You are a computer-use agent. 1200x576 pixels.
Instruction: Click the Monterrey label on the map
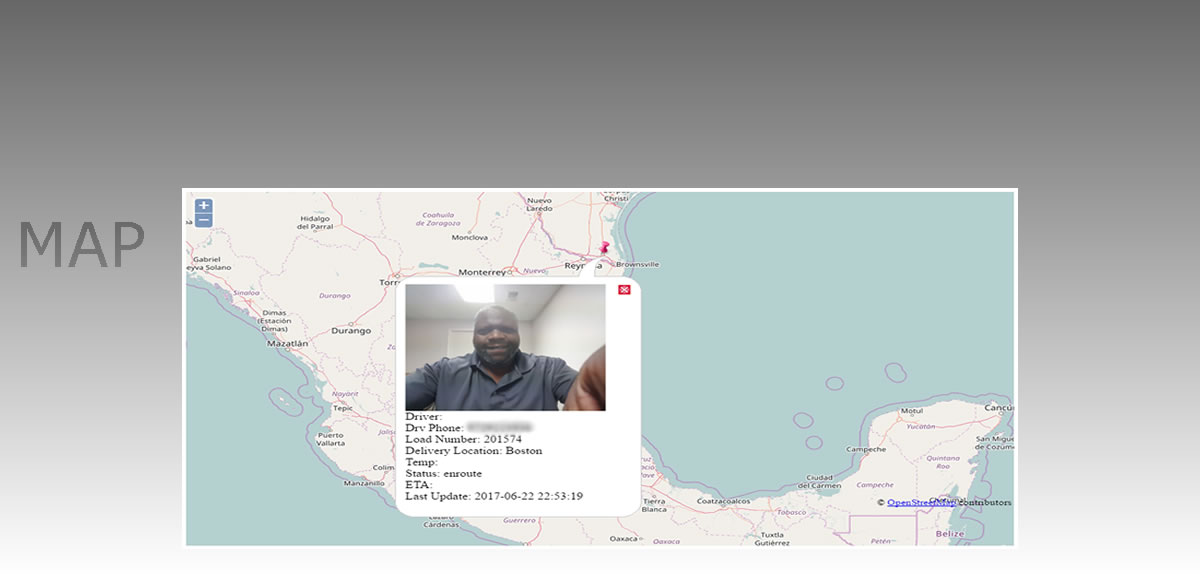(x=484, y=272)
